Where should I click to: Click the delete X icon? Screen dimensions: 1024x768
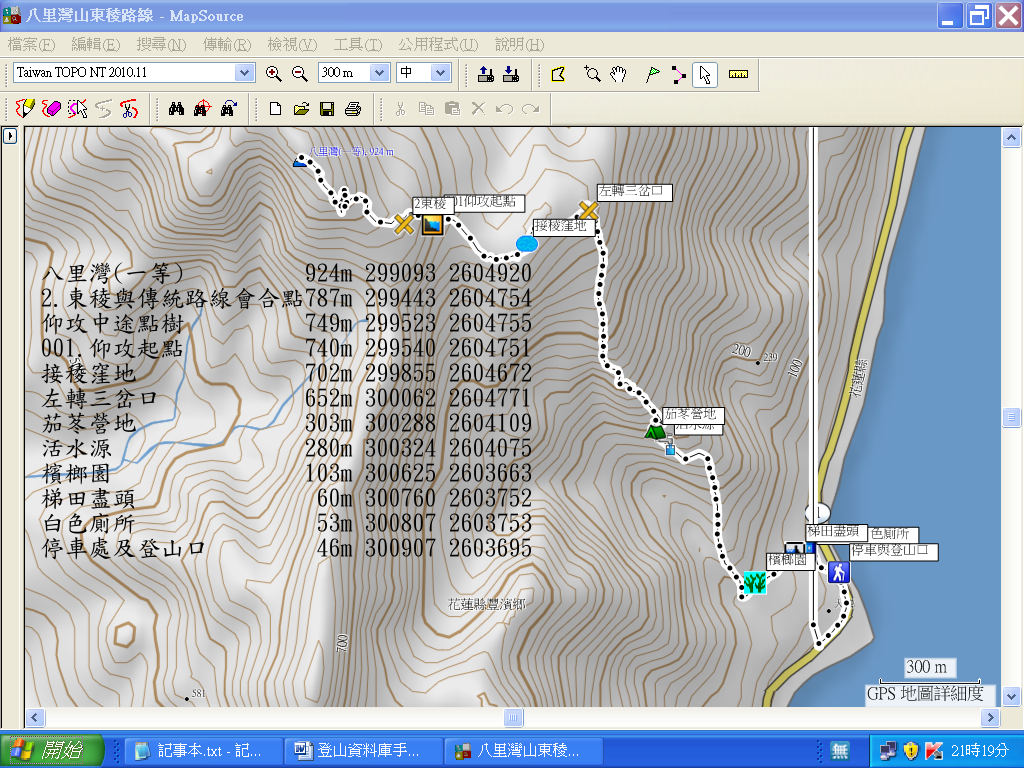pos(478,108)
